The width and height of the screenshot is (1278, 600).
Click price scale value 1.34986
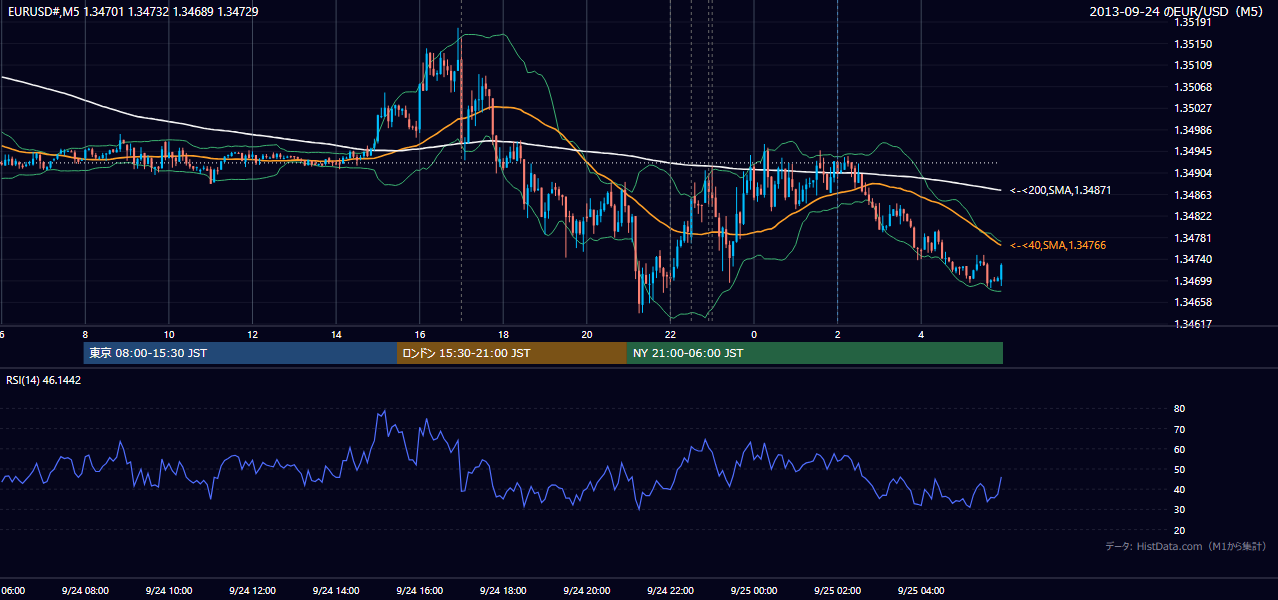point(1193,130)
